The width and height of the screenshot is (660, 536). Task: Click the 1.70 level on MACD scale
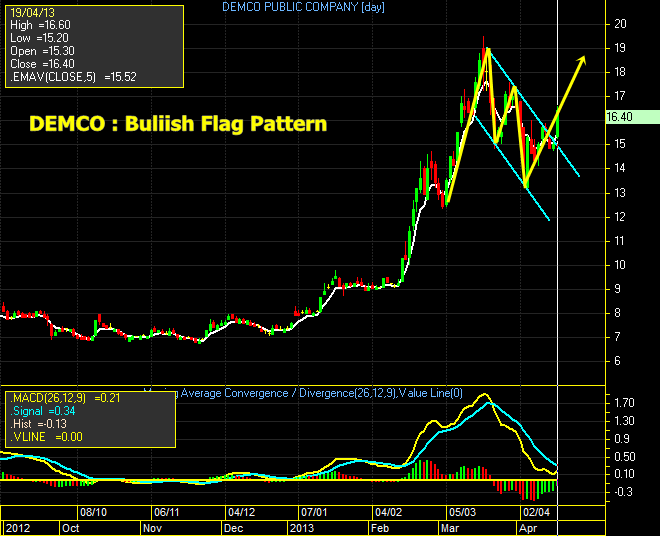(x=624, y=403)
